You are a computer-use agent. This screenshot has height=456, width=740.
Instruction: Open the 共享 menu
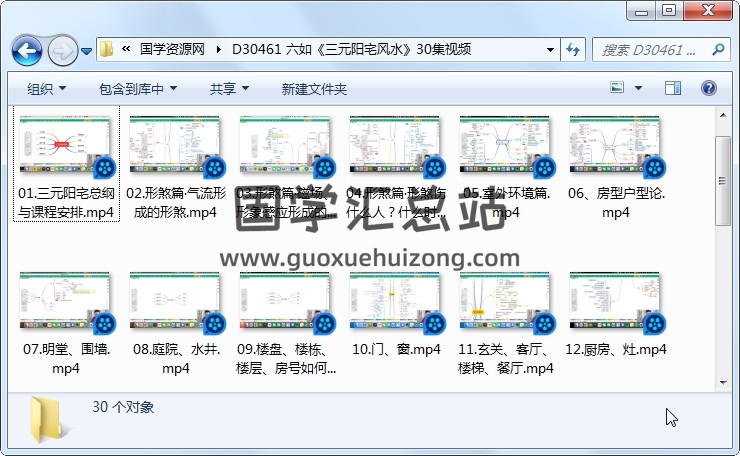coord(229,89)
